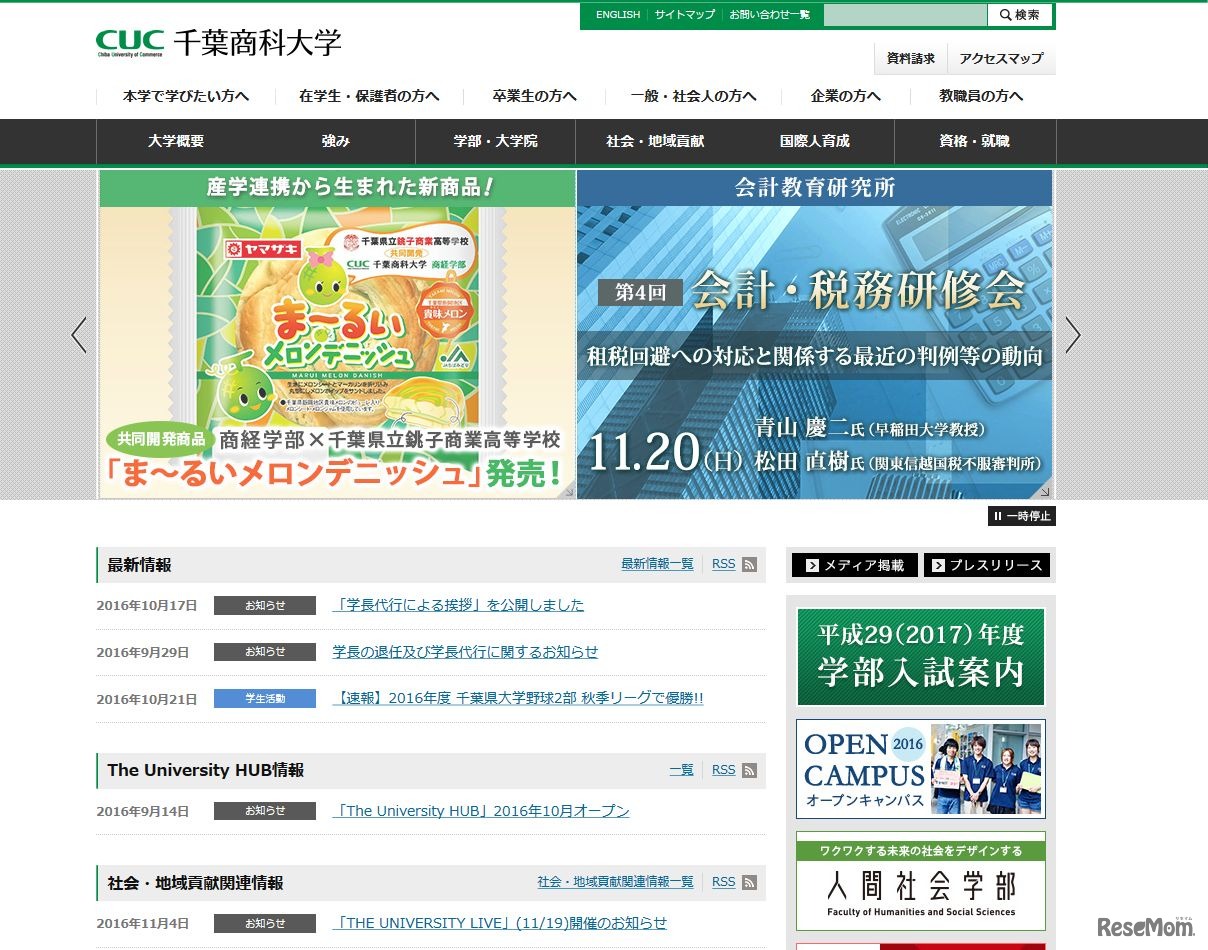Open 一覧 link in The University HUB情報
The height and width of the screenshot is (950, 1208).
[x=681, y=770]
